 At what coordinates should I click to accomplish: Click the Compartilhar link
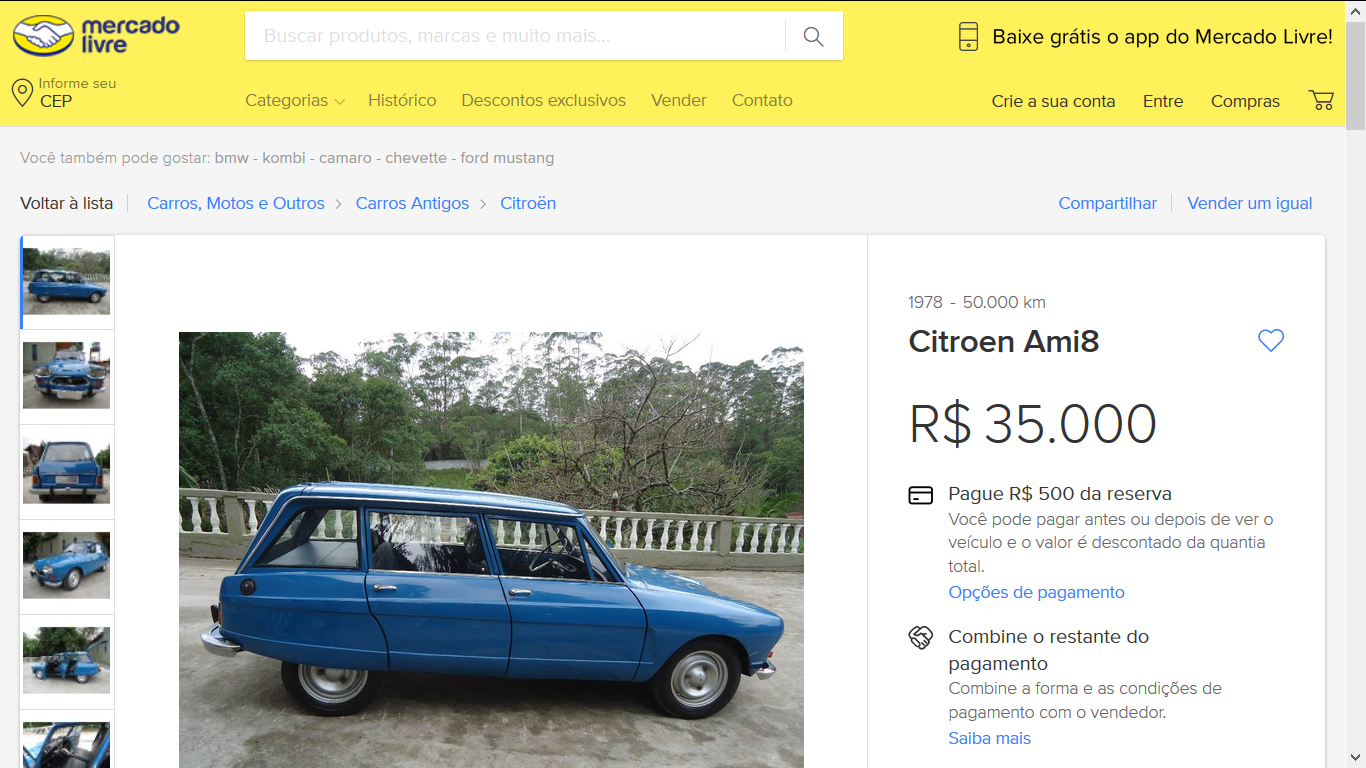pos(1108,203)
